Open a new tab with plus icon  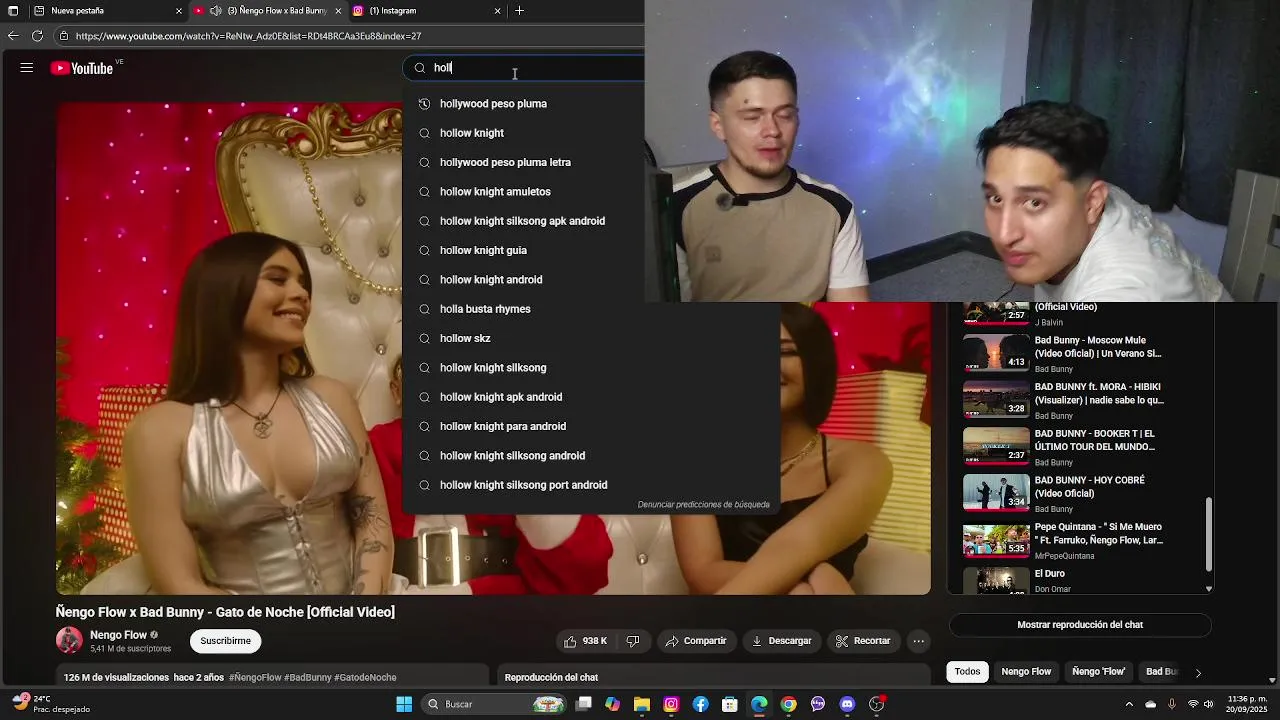[519, 11]
